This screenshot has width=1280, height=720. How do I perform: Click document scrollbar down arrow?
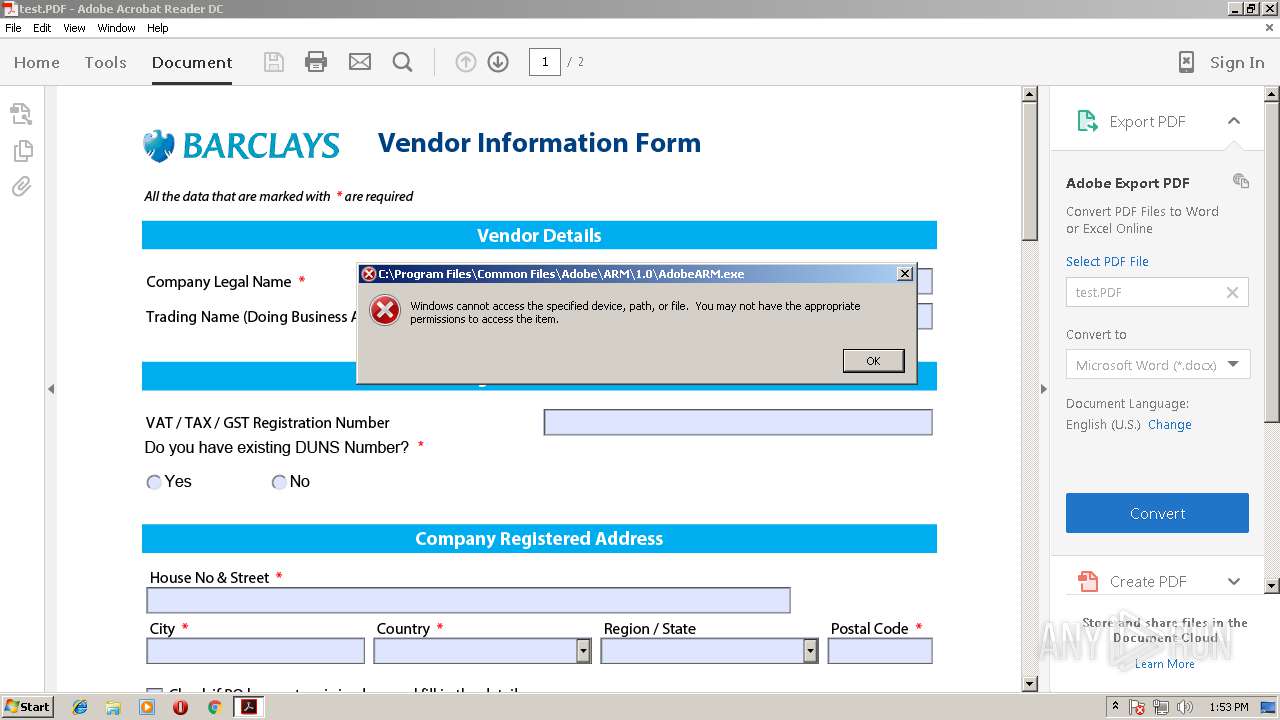(x=1029, y=684)
